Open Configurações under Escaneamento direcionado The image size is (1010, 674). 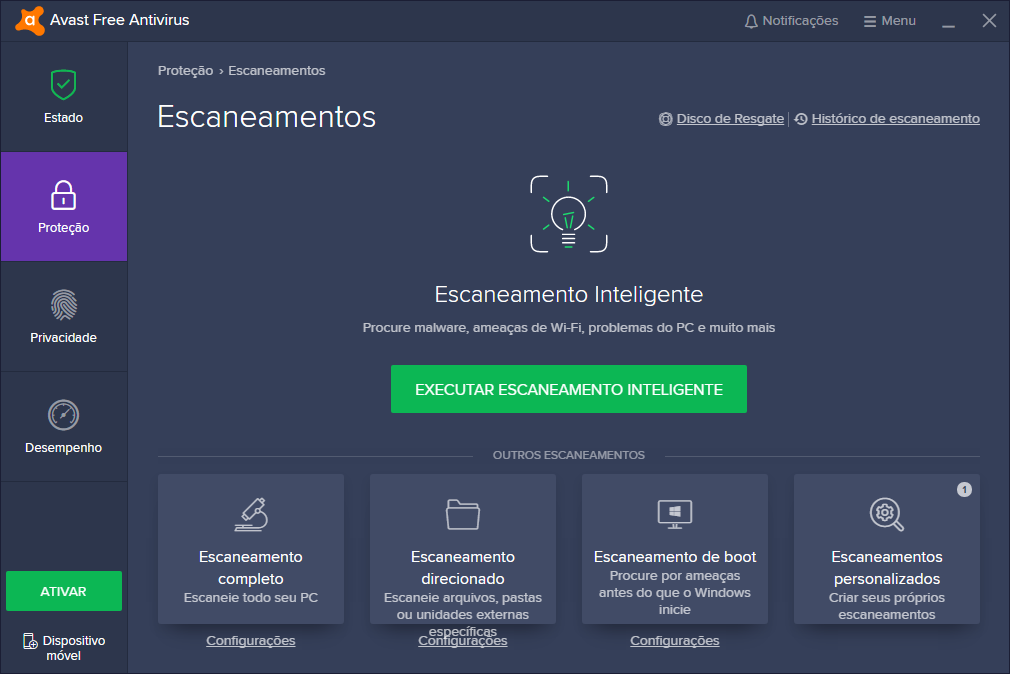tap(462, 640)
